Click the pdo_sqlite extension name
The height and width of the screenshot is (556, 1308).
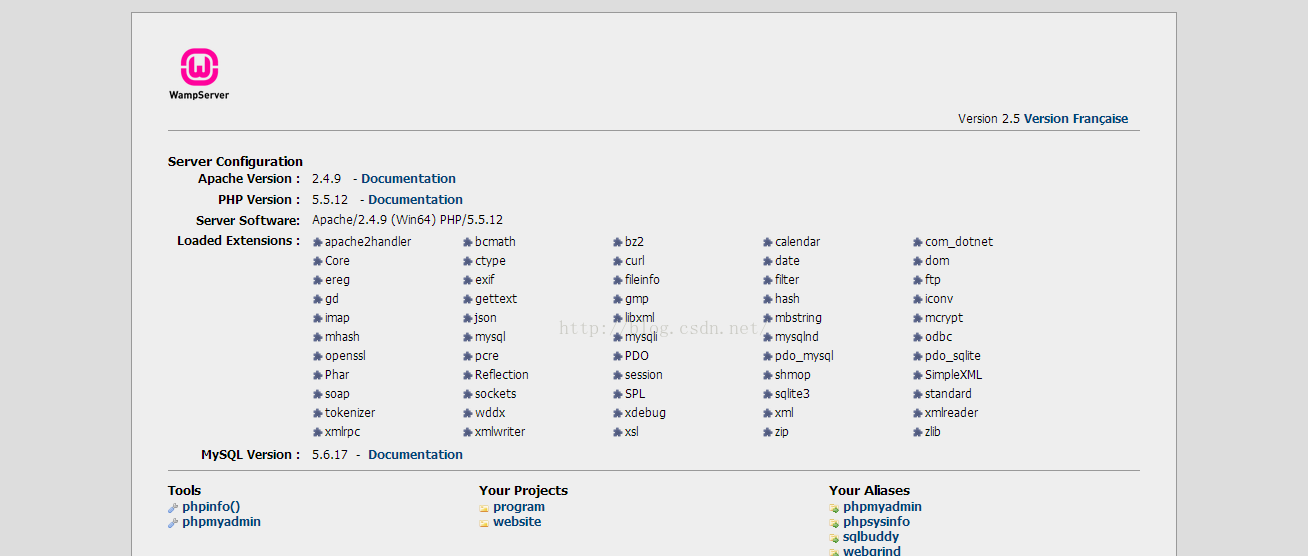[x=953, y=356]
